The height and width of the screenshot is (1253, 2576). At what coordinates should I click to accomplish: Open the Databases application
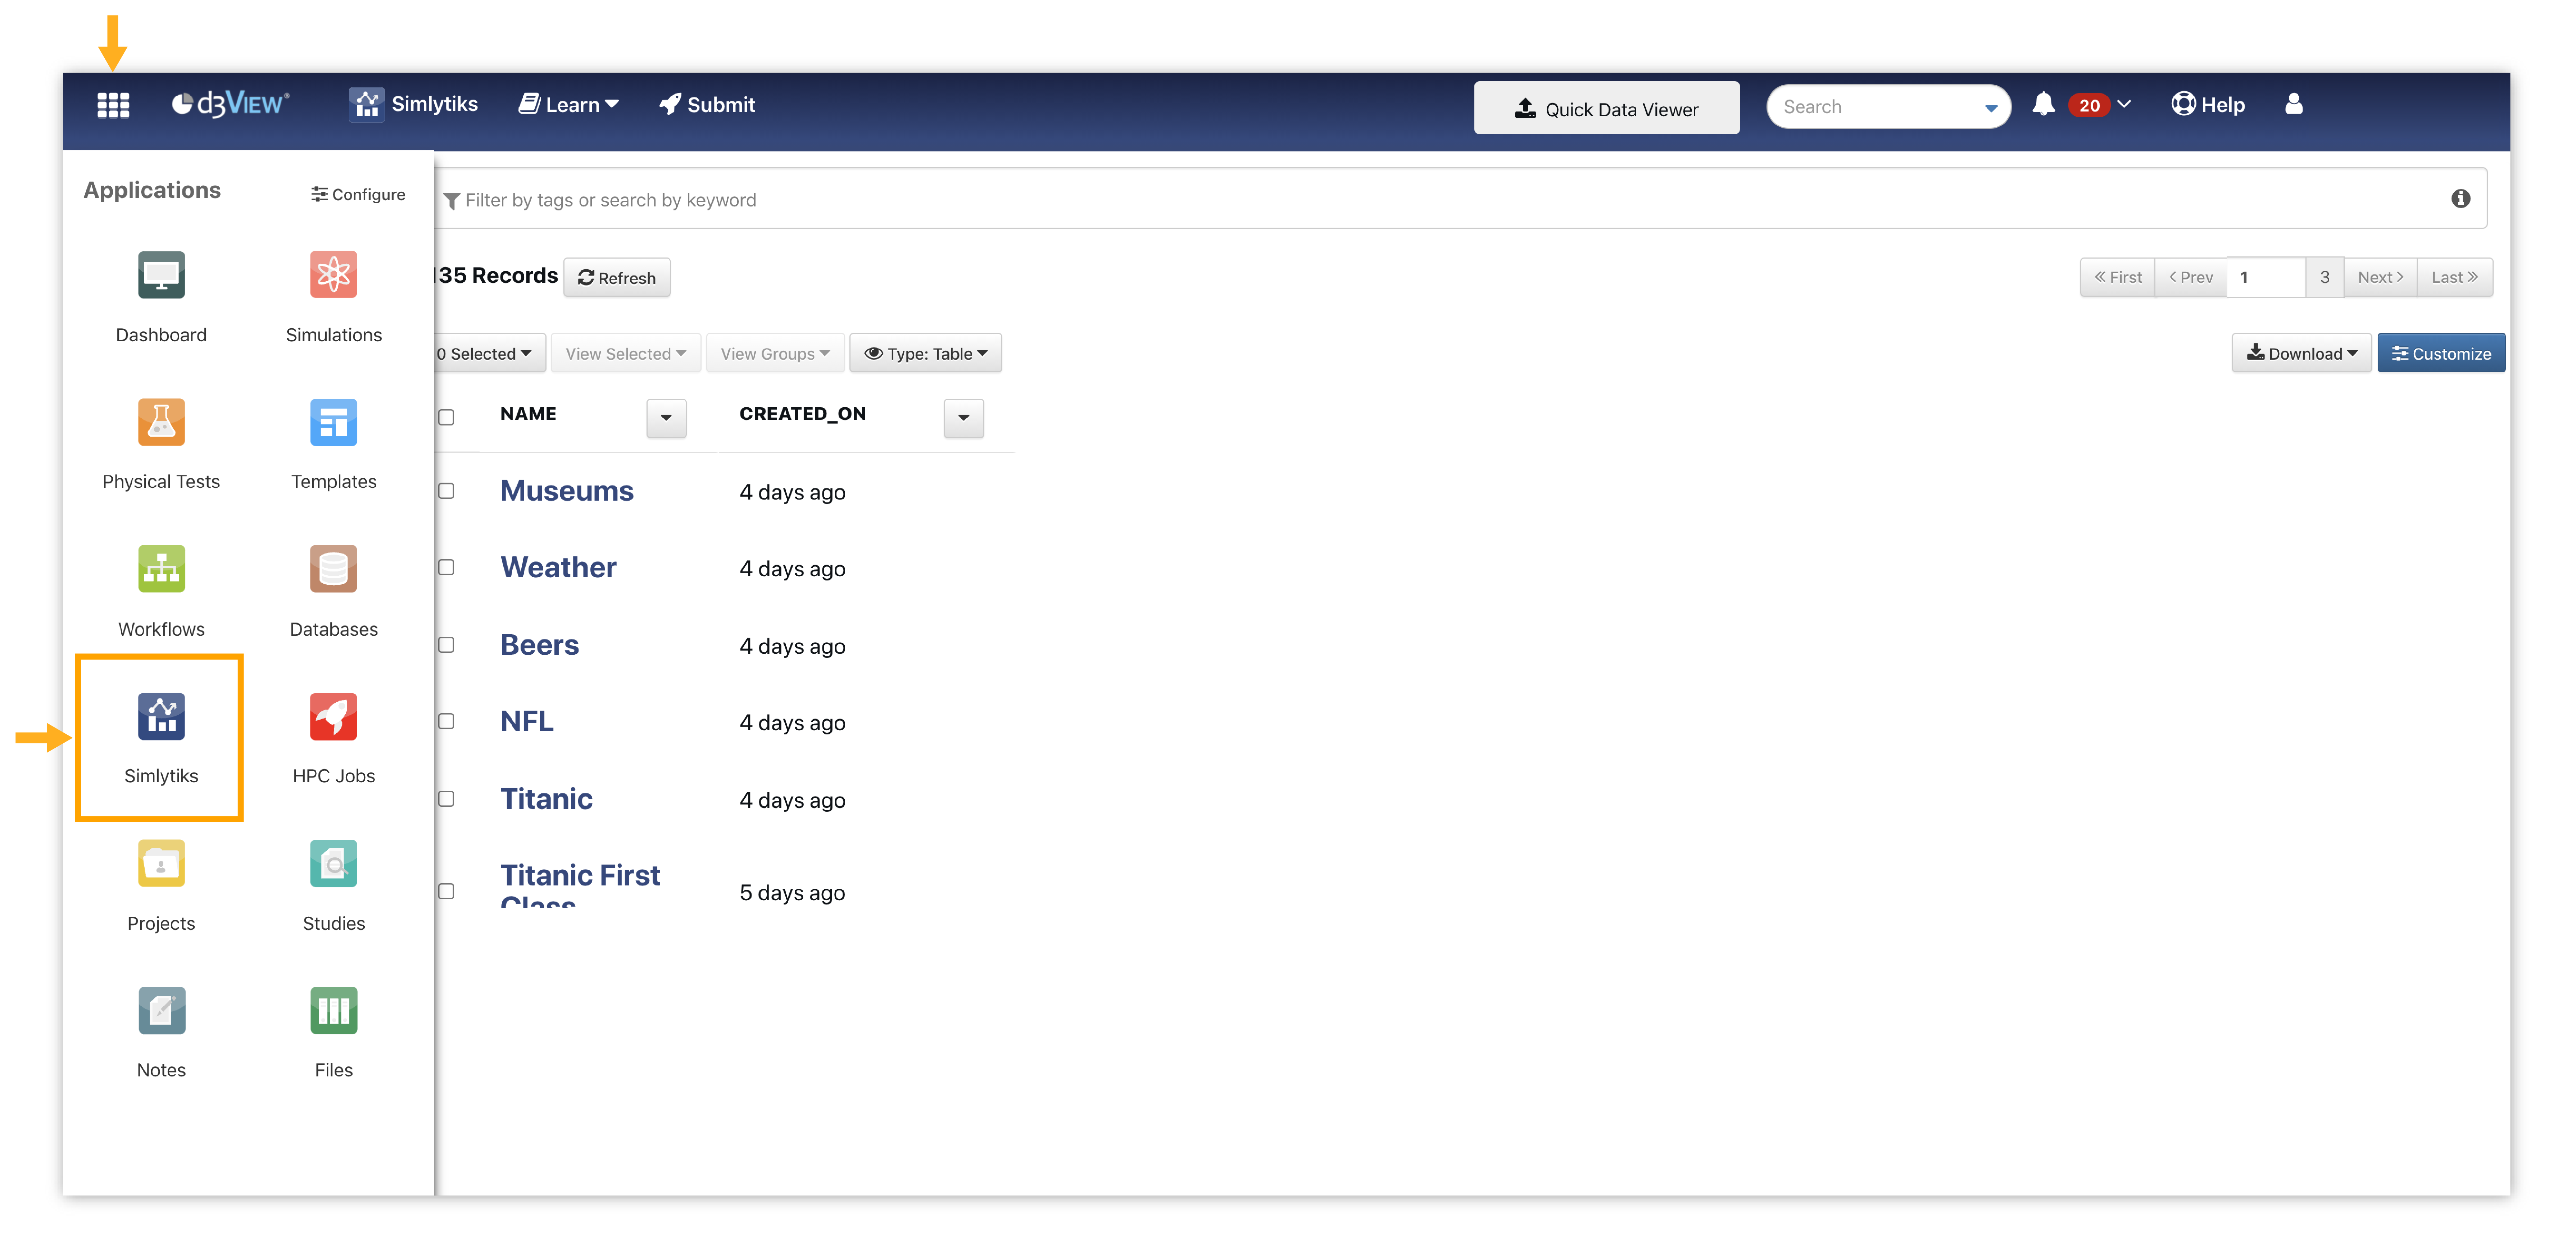pyautogui.click(x=333, y=591)
